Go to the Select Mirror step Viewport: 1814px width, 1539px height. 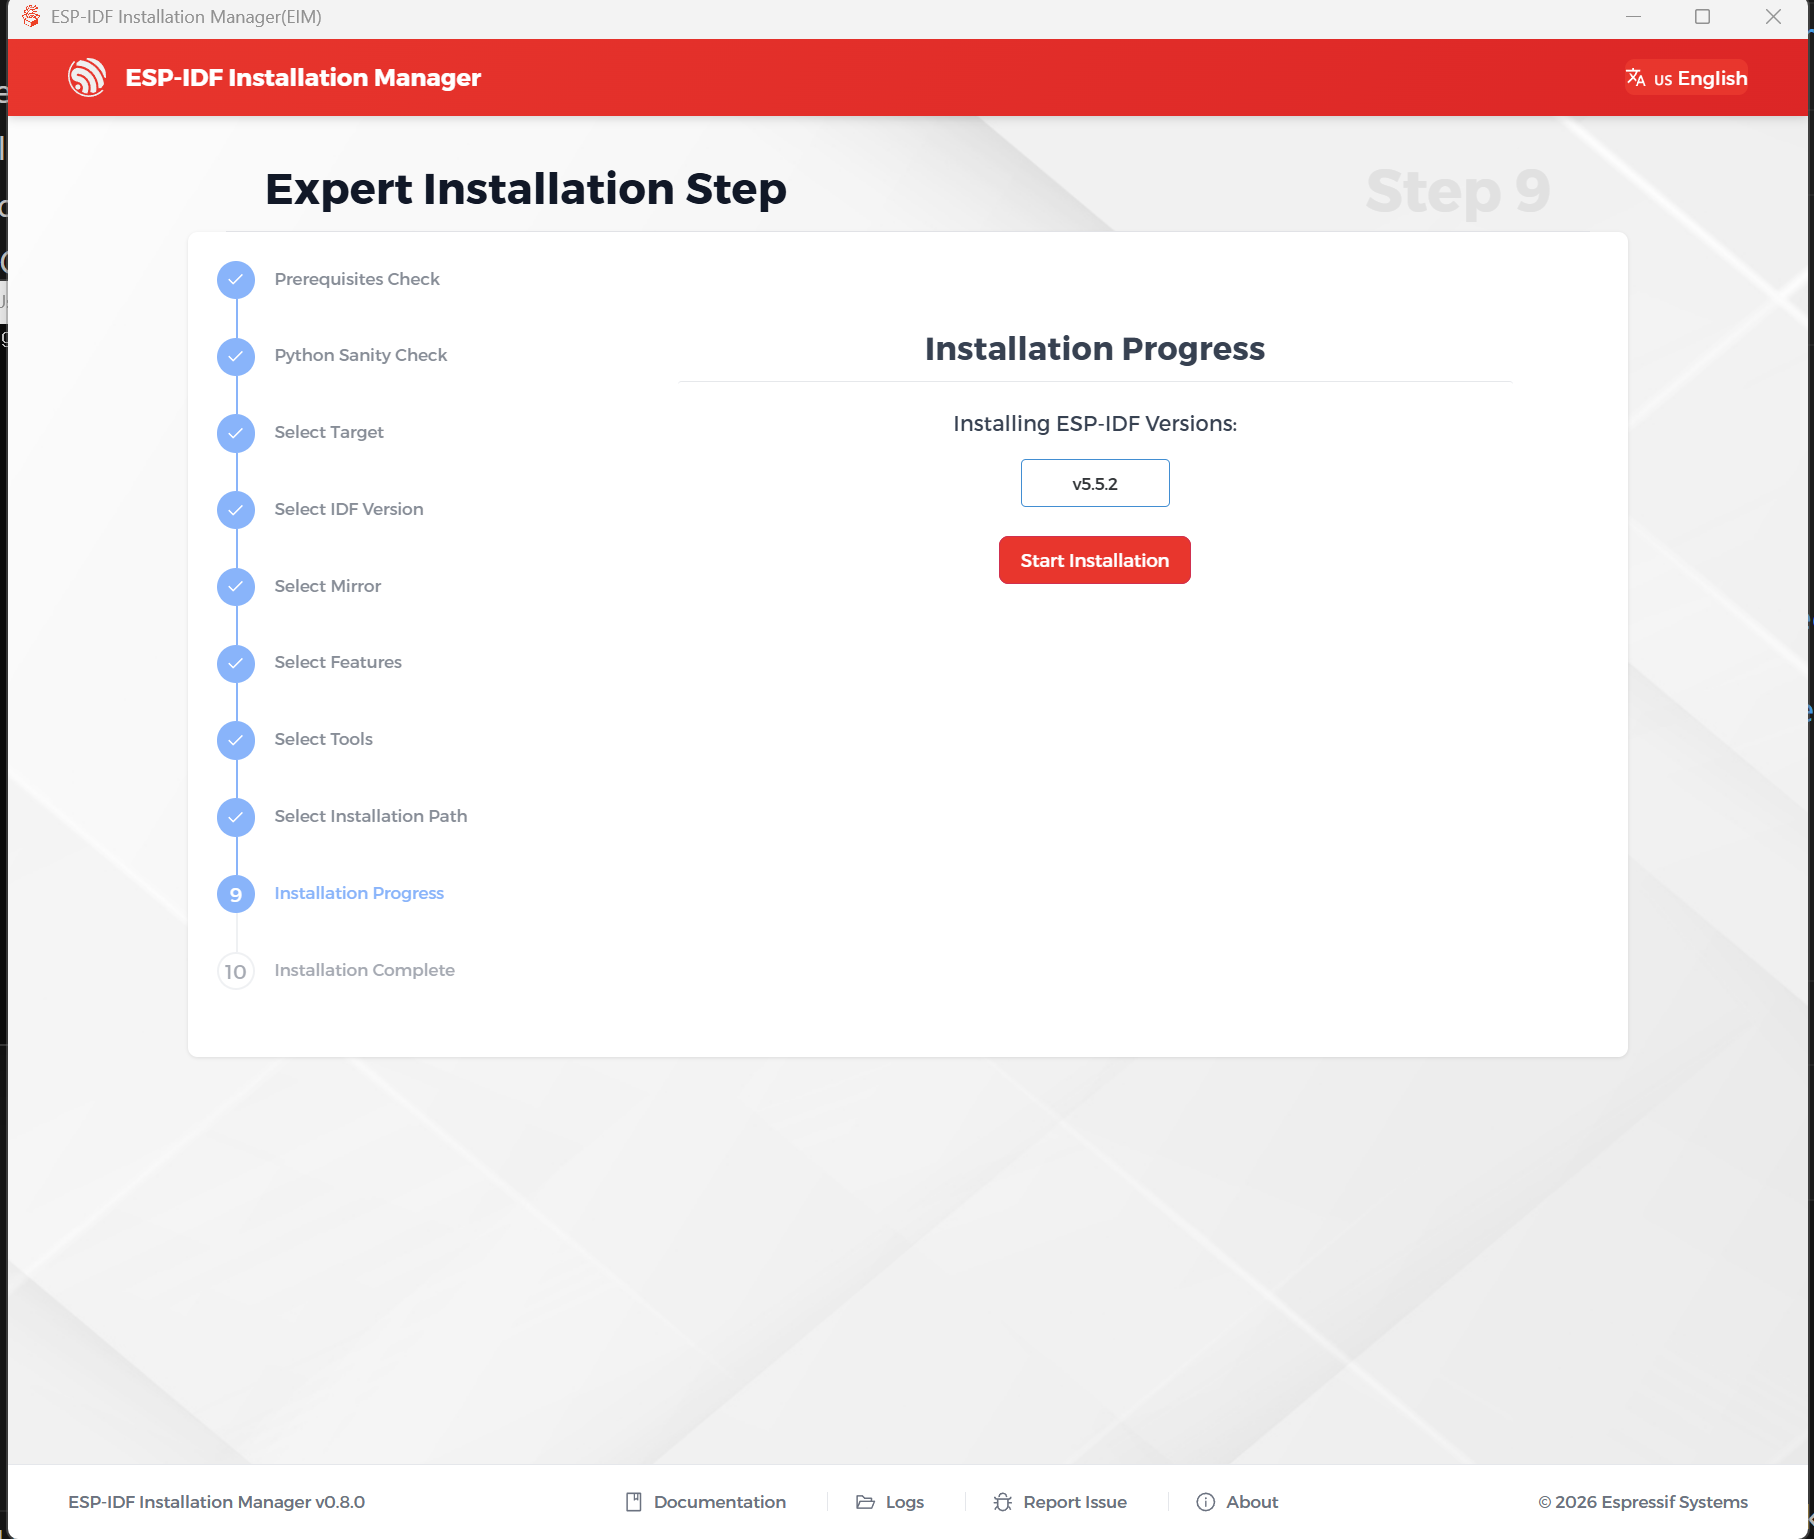click(328, 586)
